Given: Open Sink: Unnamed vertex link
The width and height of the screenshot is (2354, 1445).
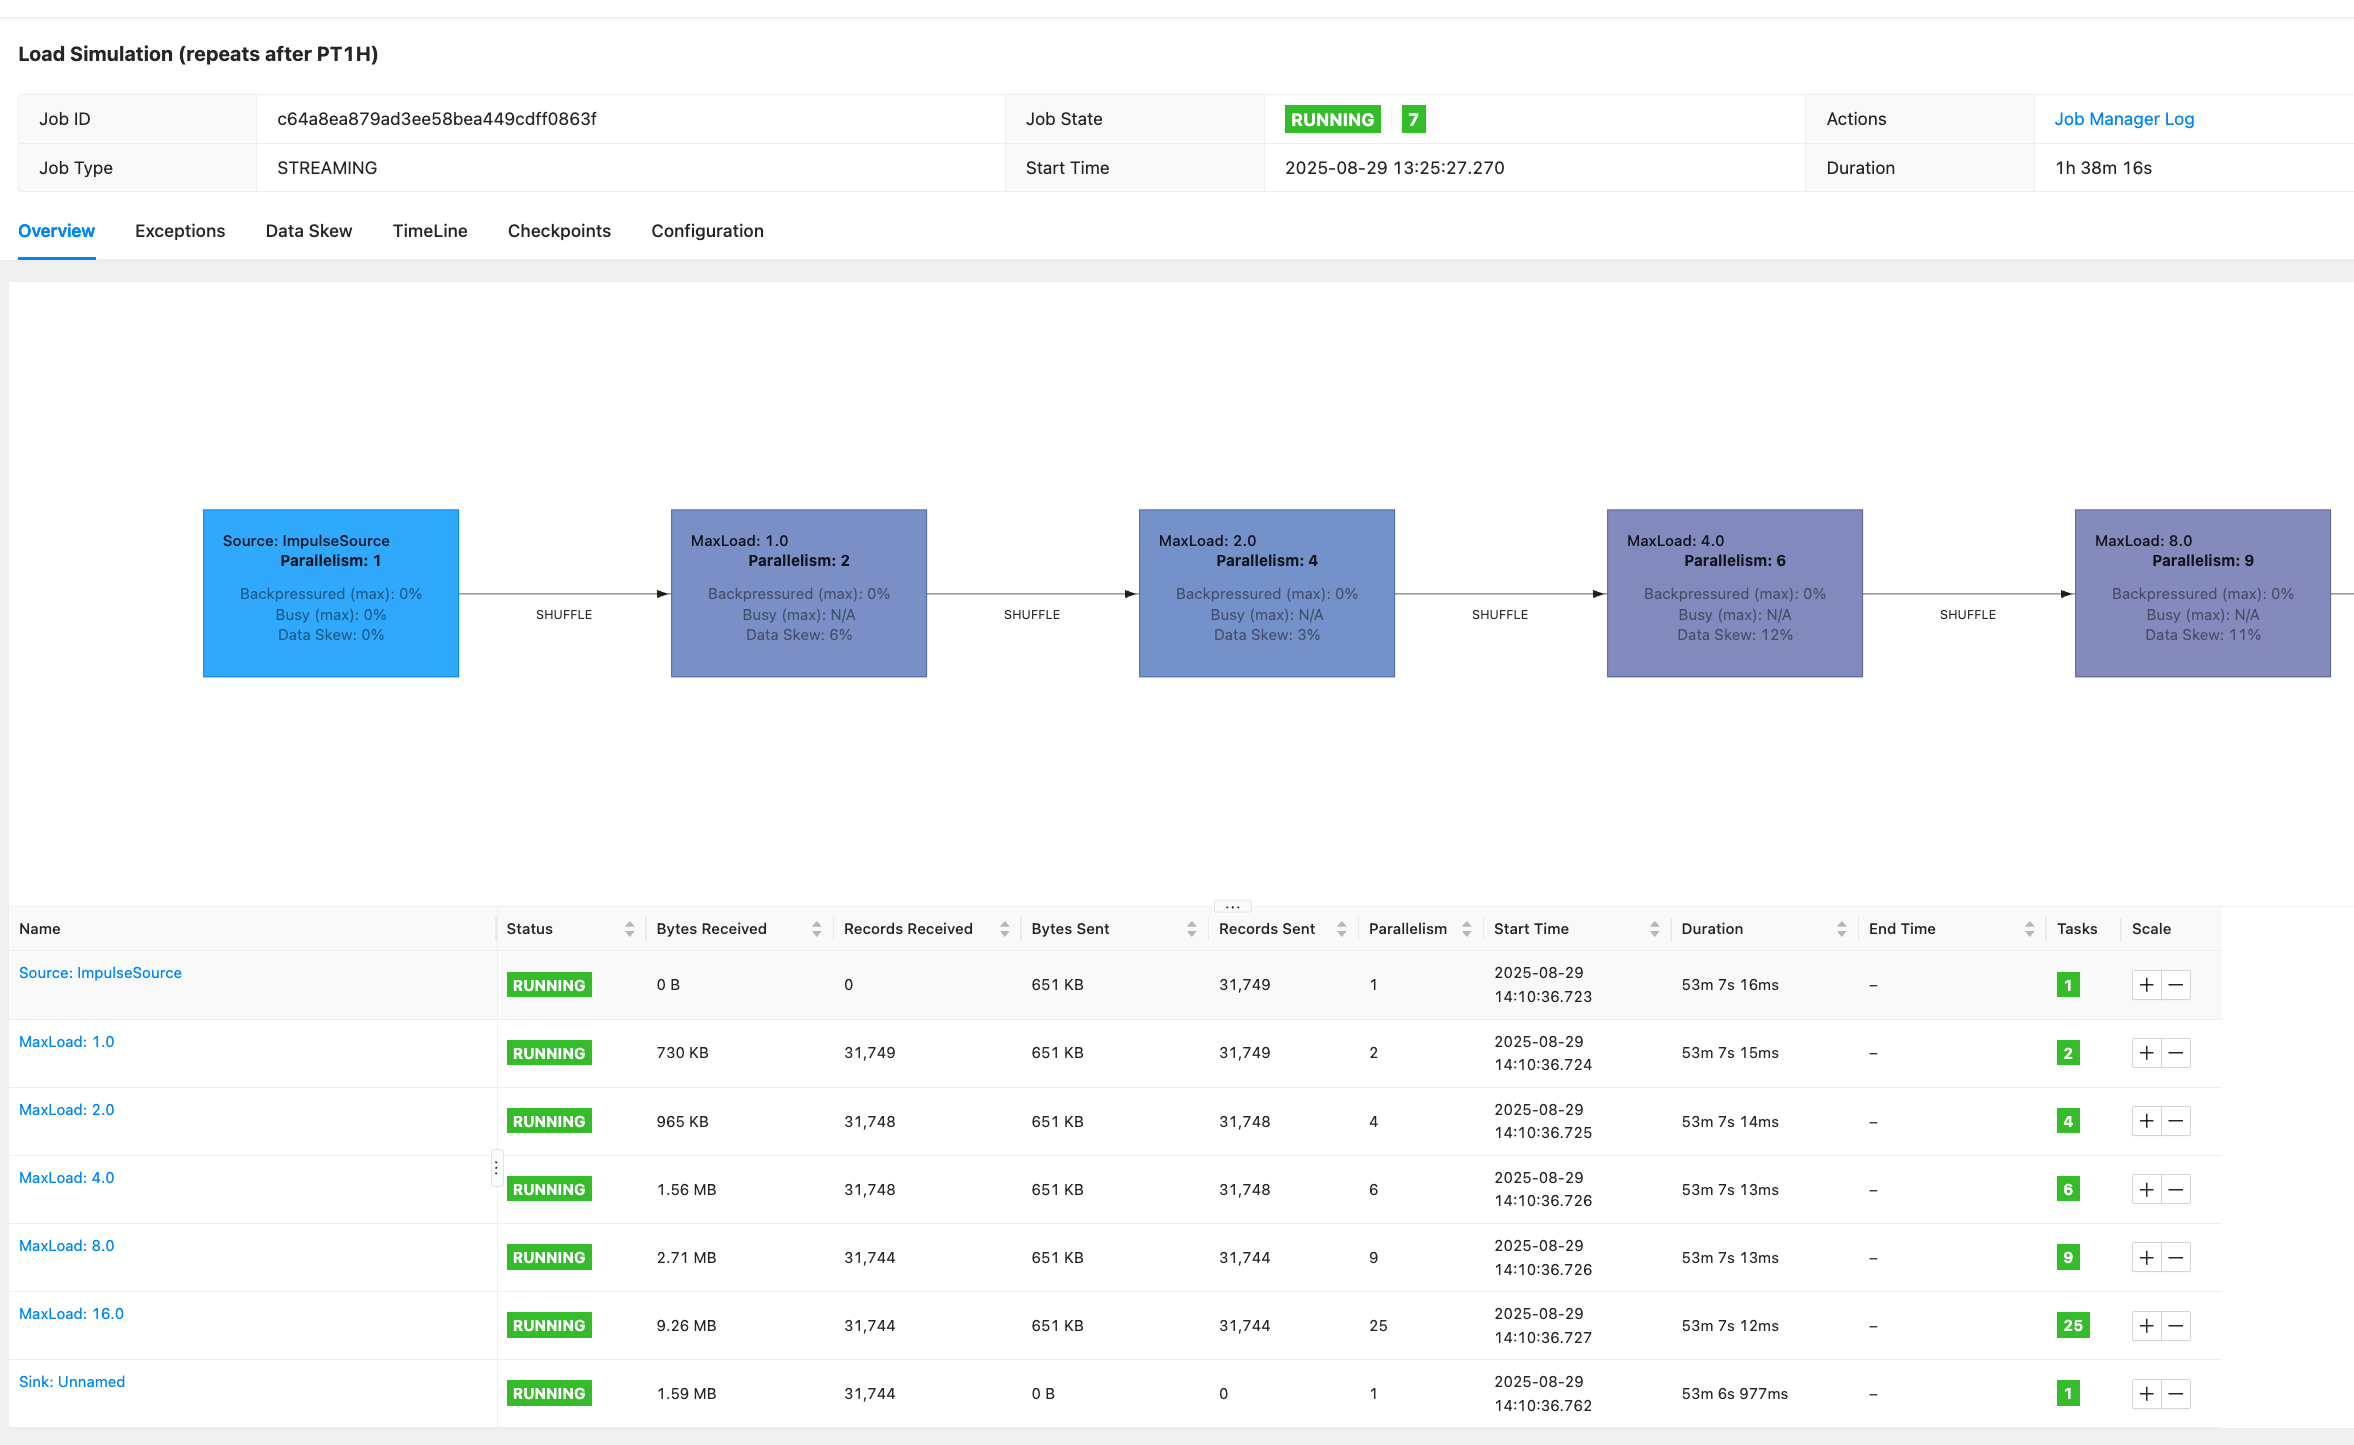Looking at the screenshot, I should point(72,1382).
